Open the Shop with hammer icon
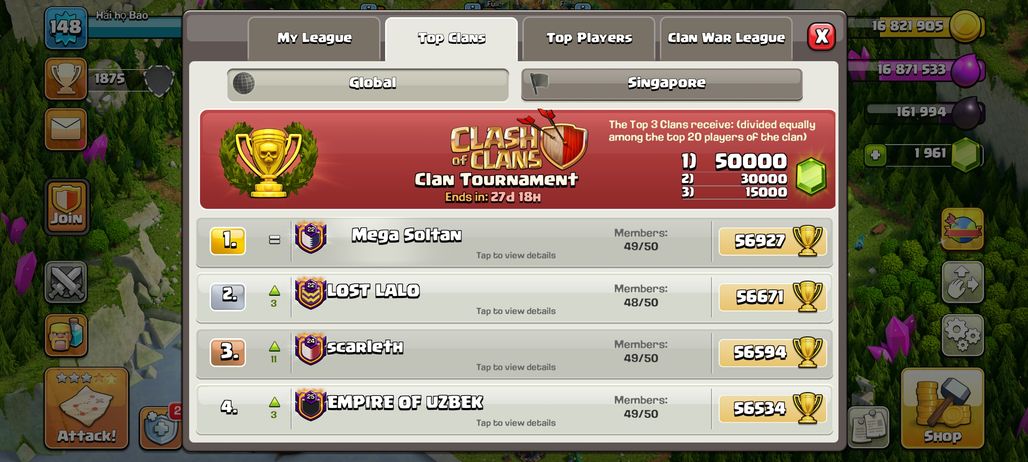Image resolution: width=1028 pixels, height=462 pixels. point(943,408)
